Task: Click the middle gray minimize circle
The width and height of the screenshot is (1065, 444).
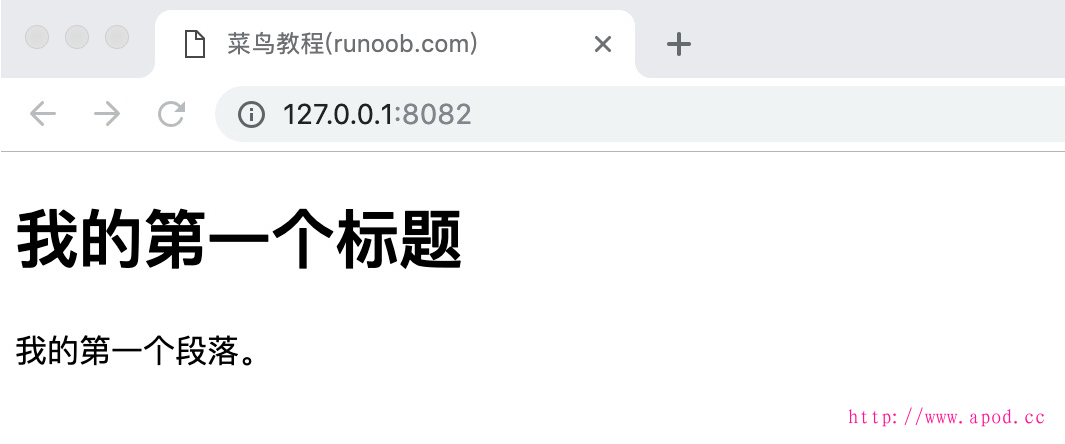Action: point(77,37)
